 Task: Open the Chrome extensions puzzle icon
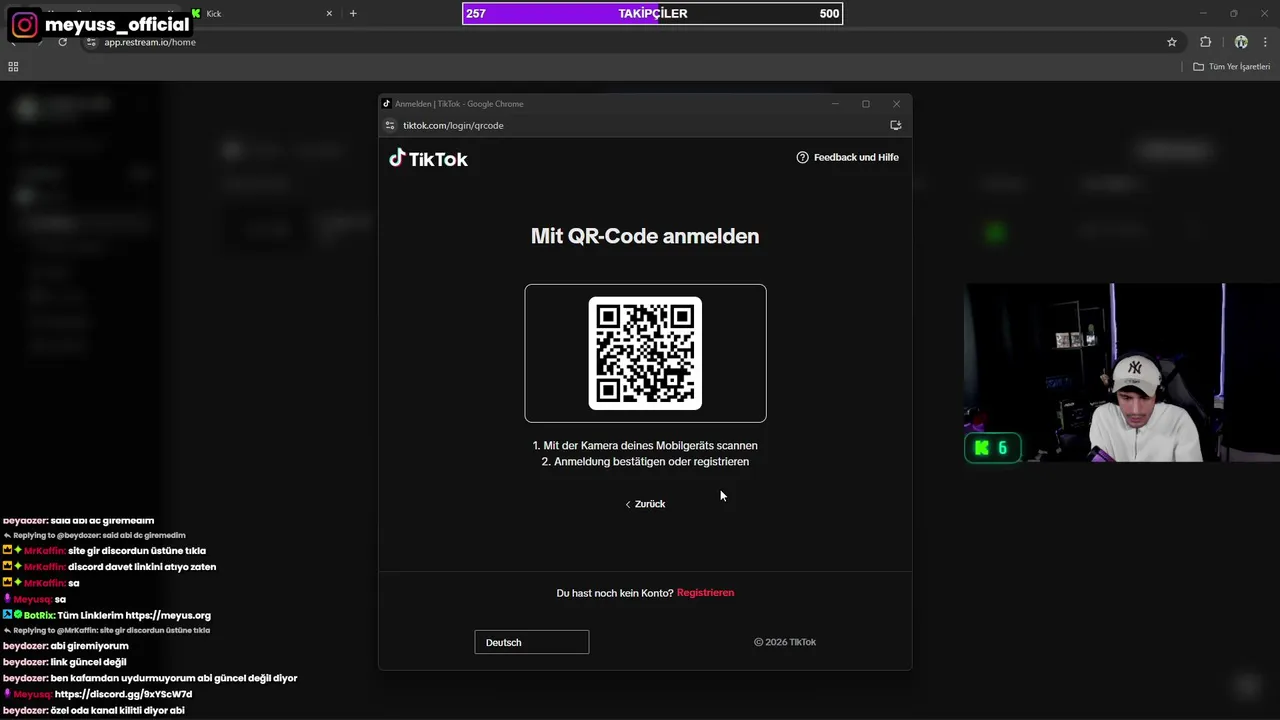[x=1205, y=42]
